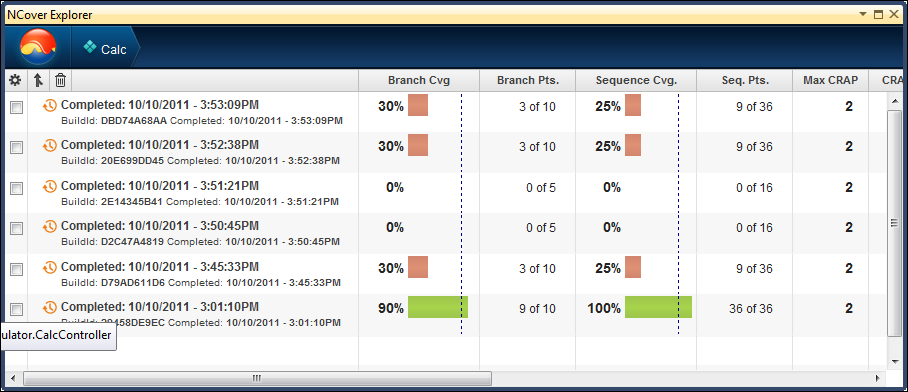The image size is (908, 392).
Task: Sort by the Max CRAP column header
Action: 830,80
